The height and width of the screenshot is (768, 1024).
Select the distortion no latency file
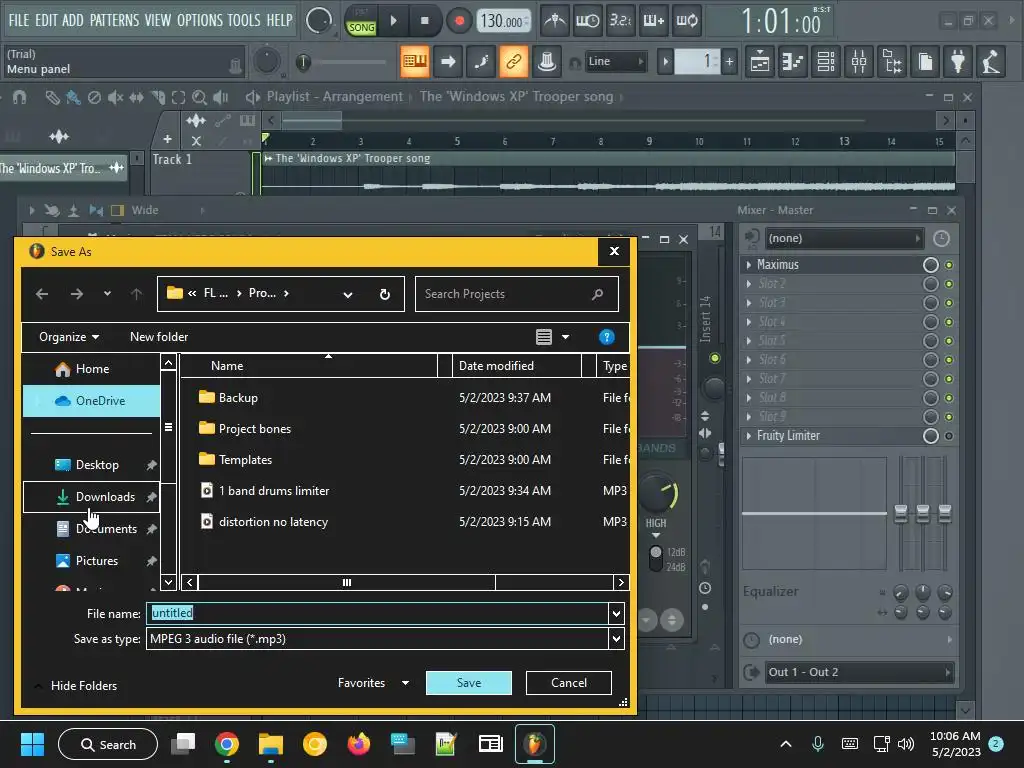[x=273, y=522]
